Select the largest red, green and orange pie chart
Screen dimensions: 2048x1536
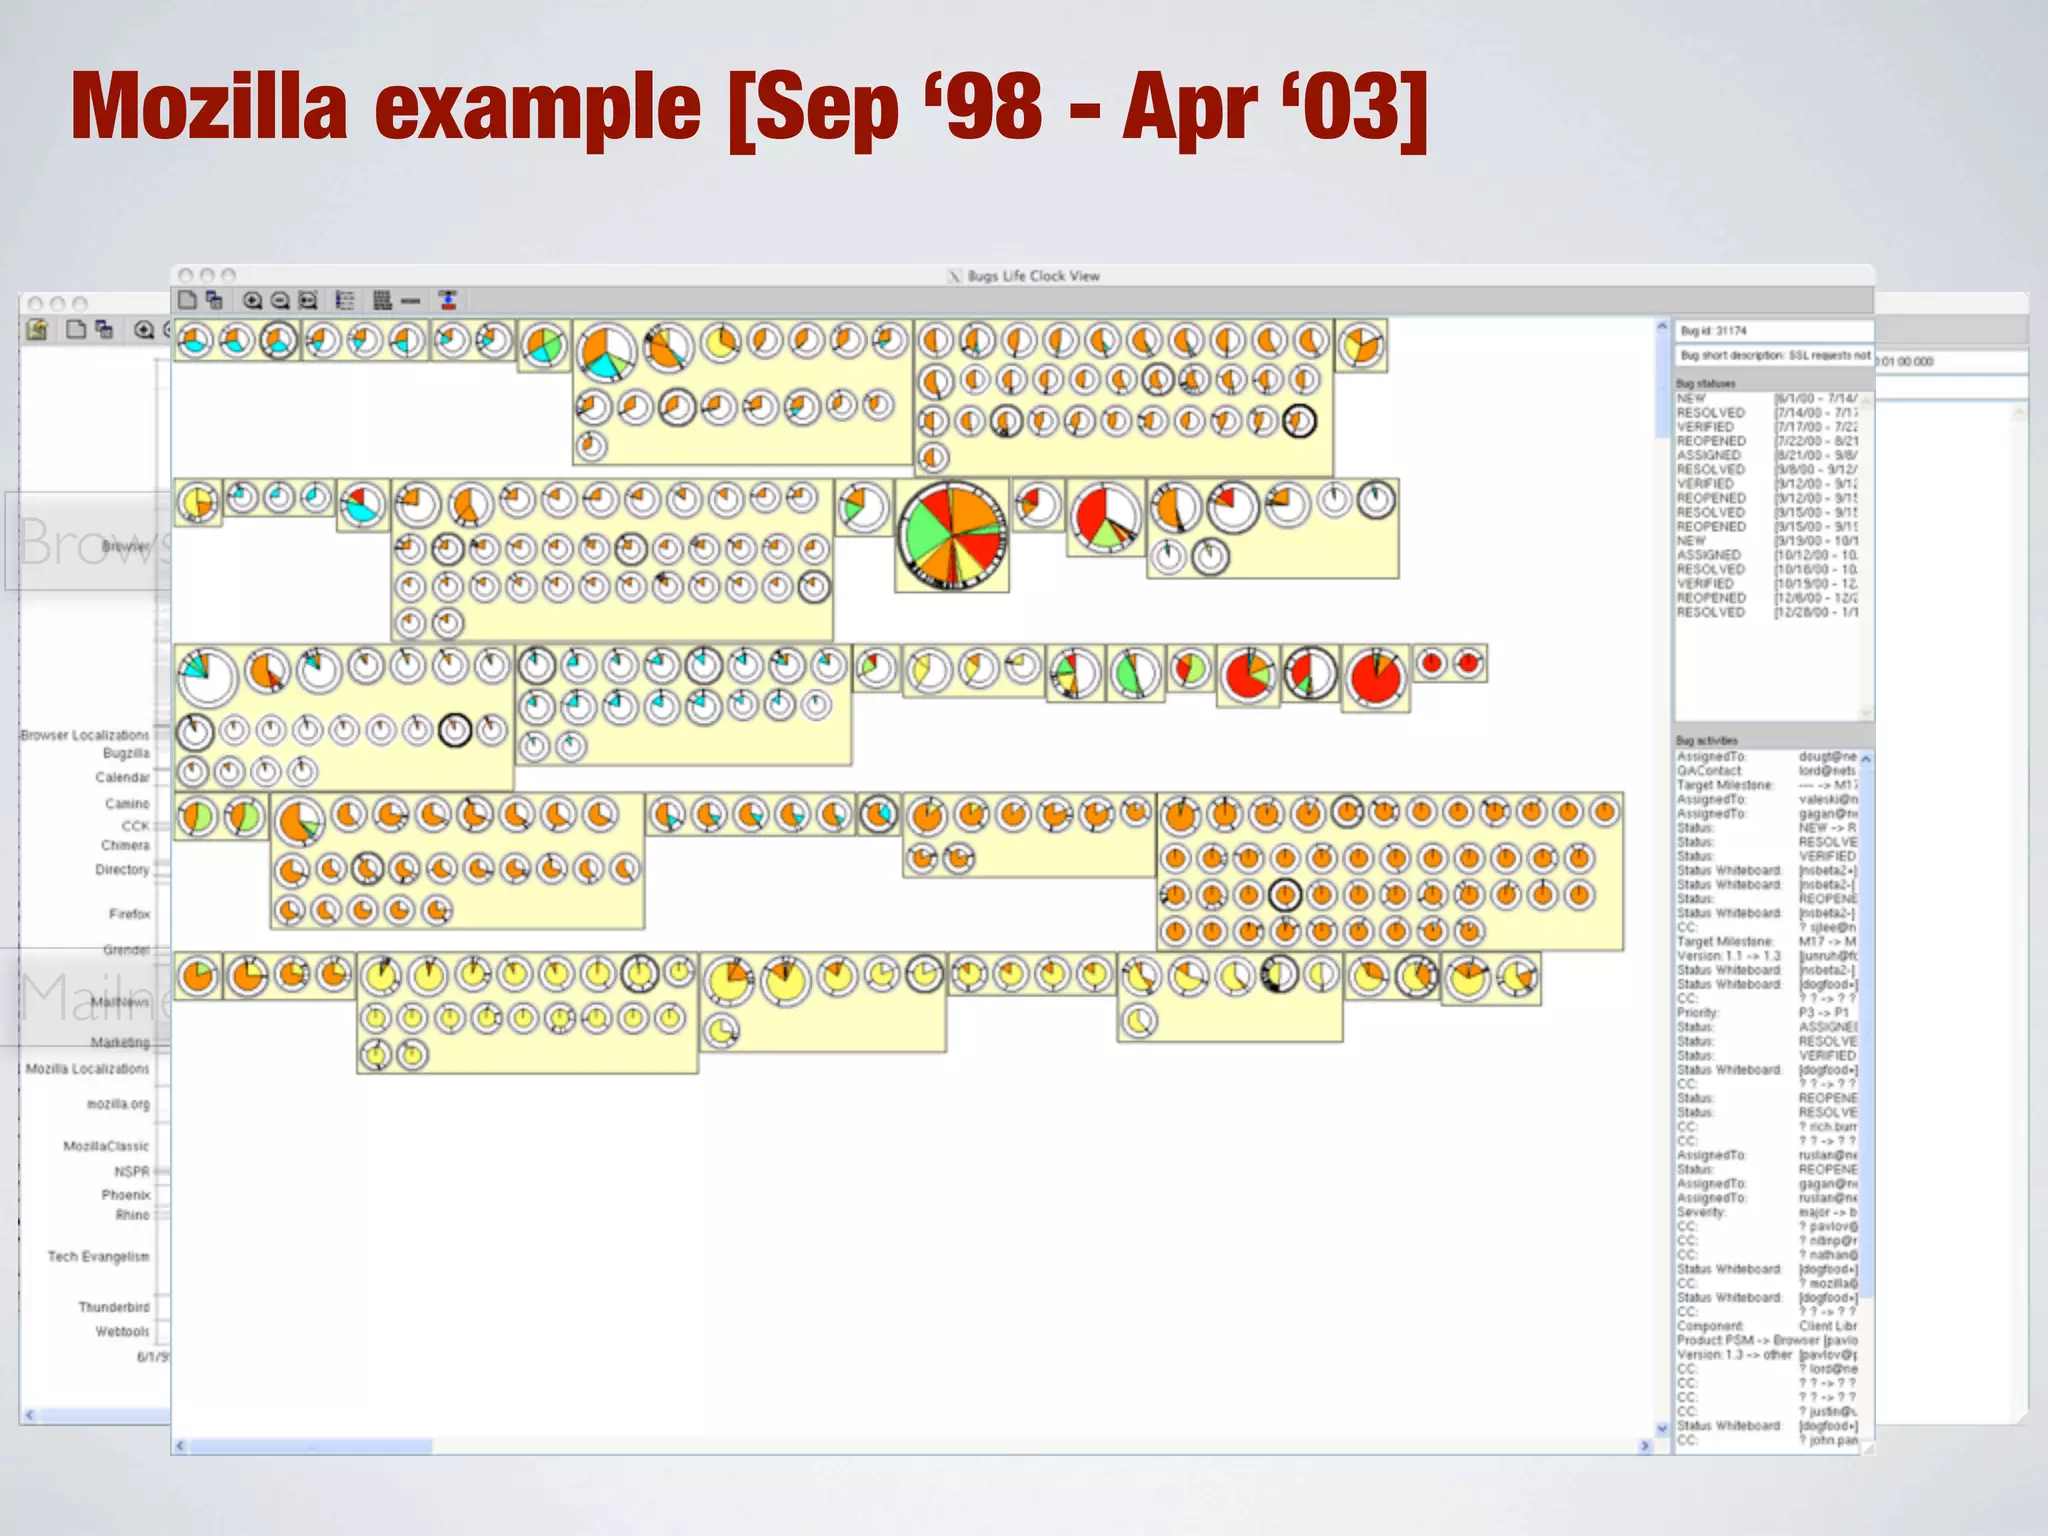pyautogui.click(x=952, y=535)
